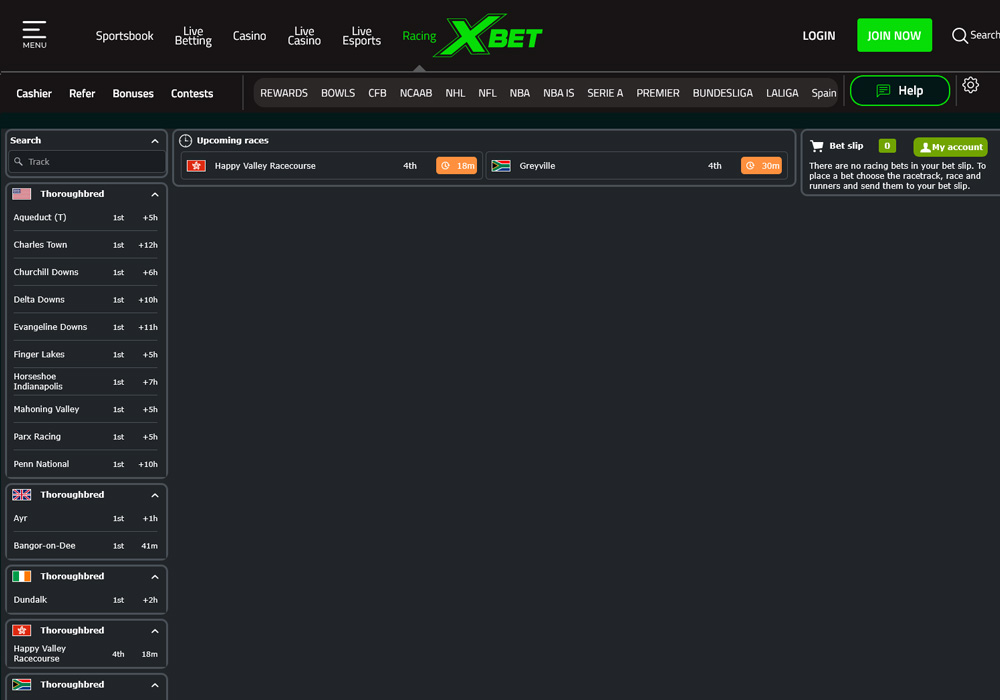The width and height of the screenshot is (1000, 700).
Task: Open the hamburger MENU icon
Action: 33,28
